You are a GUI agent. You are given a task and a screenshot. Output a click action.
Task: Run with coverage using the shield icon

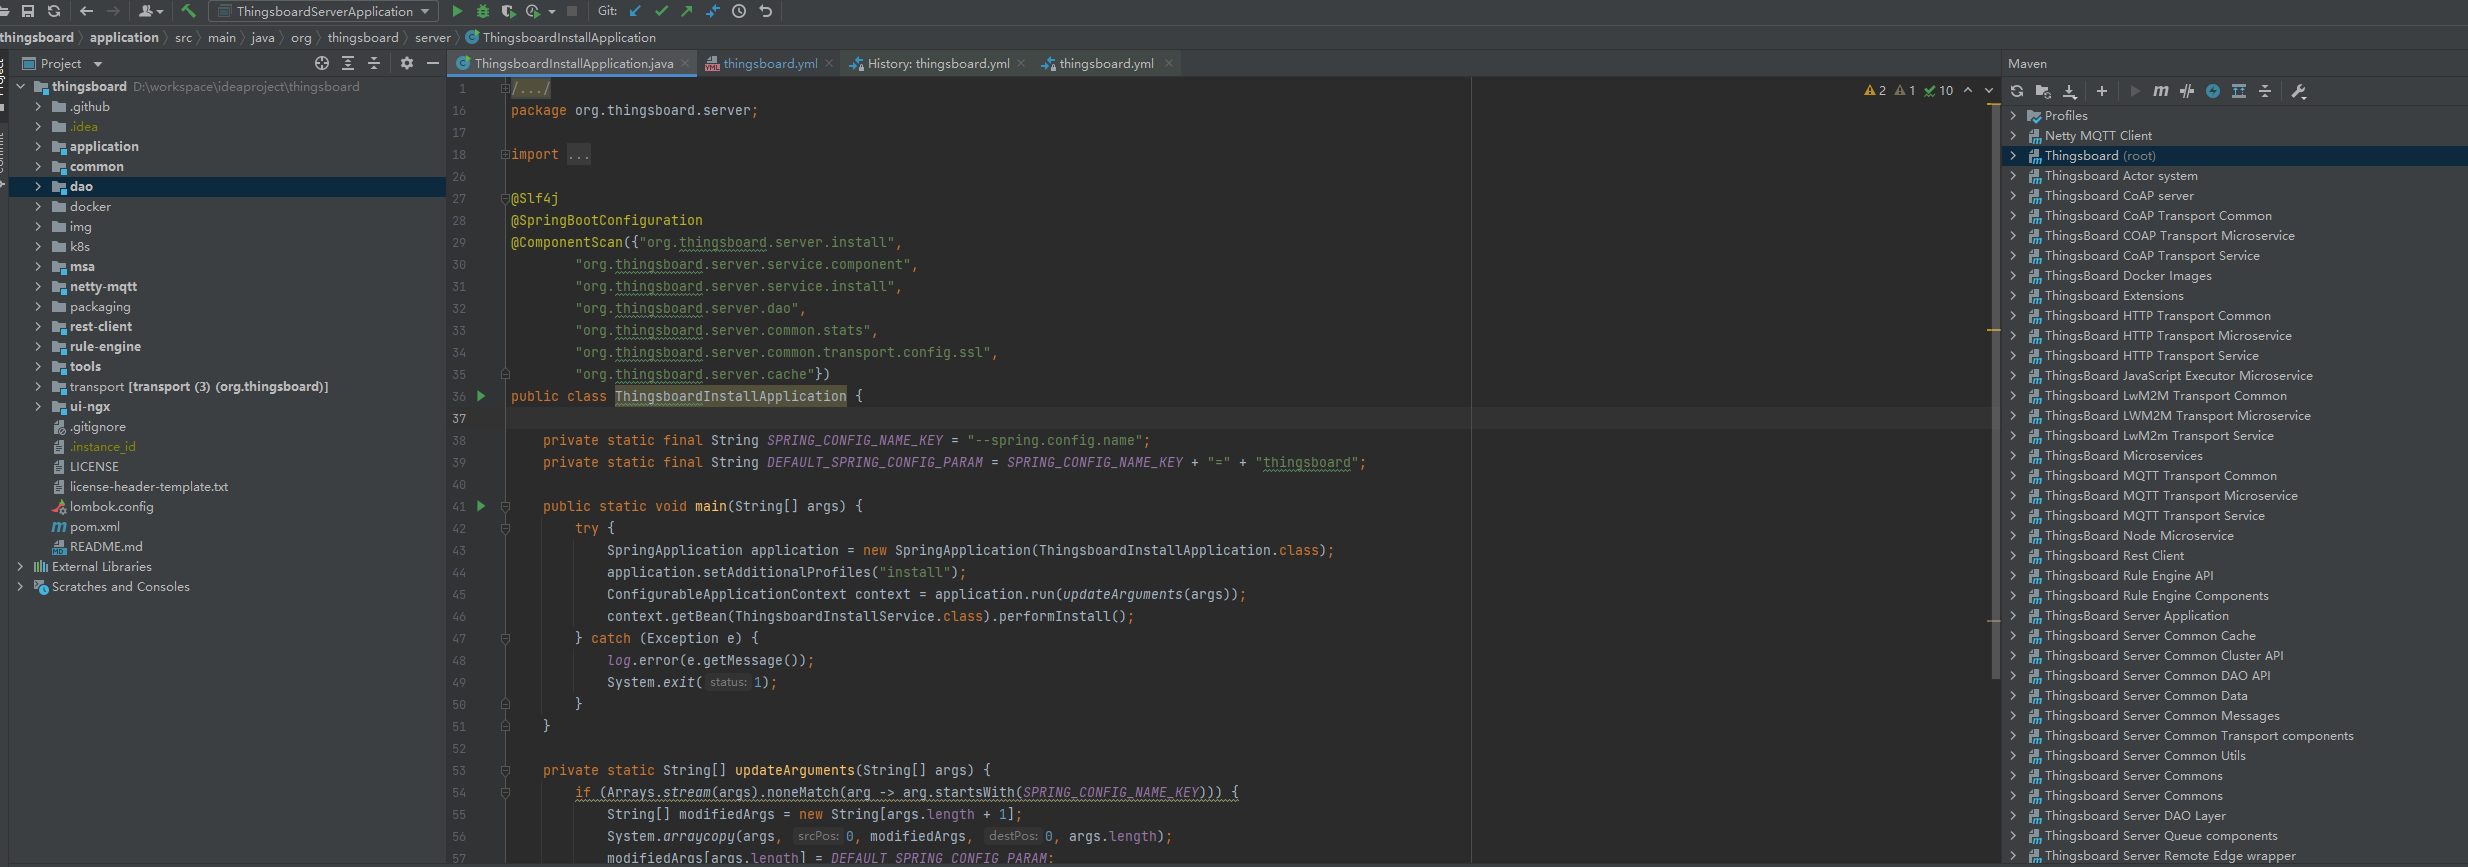pos(508,11)
